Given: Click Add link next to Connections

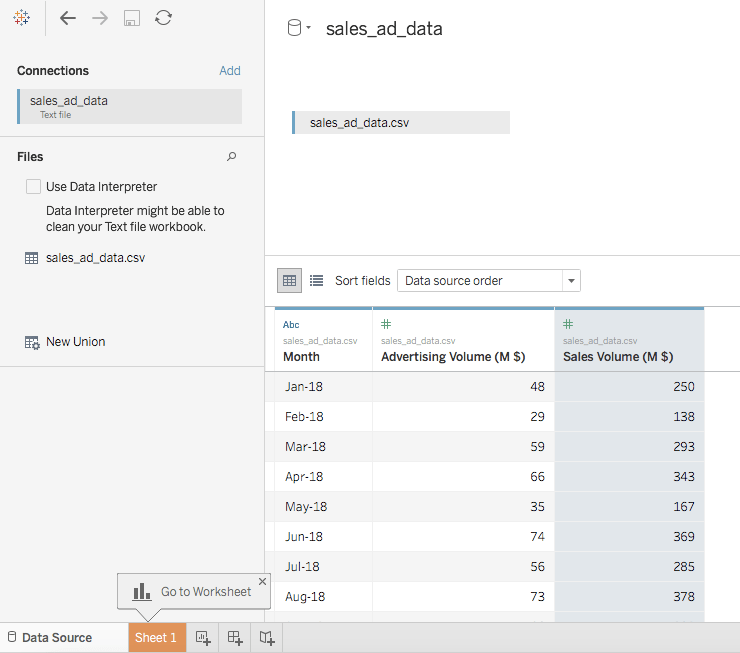Looking at the screenshot, I should tap(230, 71).
